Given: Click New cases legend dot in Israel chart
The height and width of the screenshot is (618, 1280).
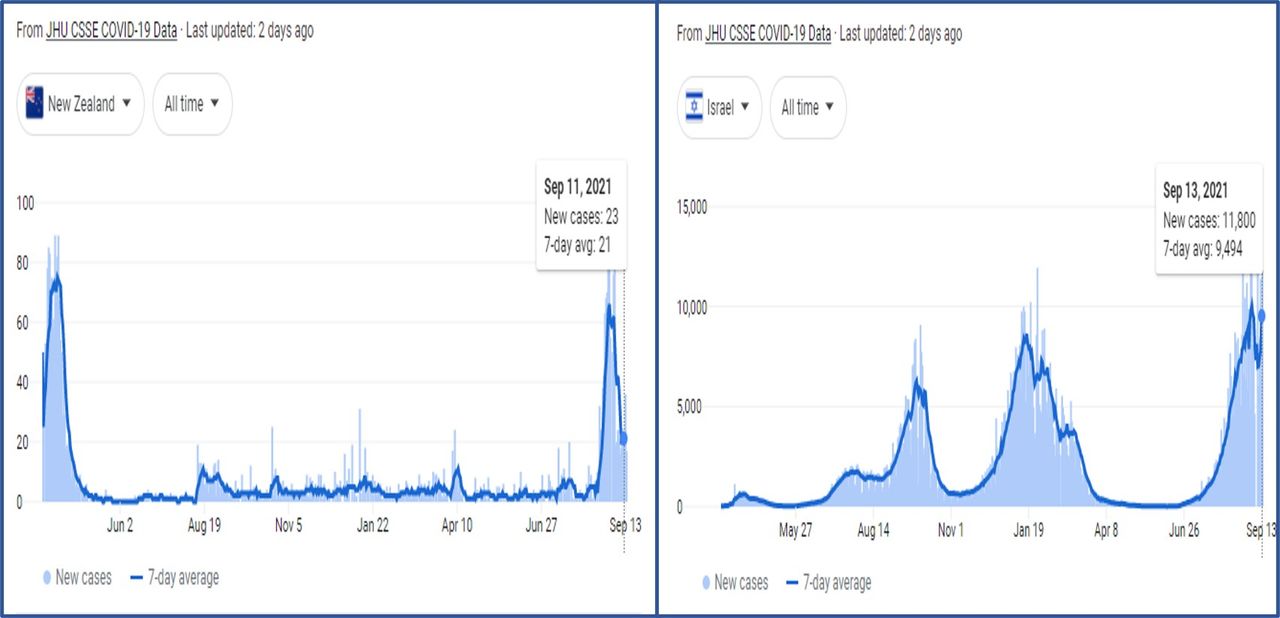Looking at the screenshot, I should 706,583.
